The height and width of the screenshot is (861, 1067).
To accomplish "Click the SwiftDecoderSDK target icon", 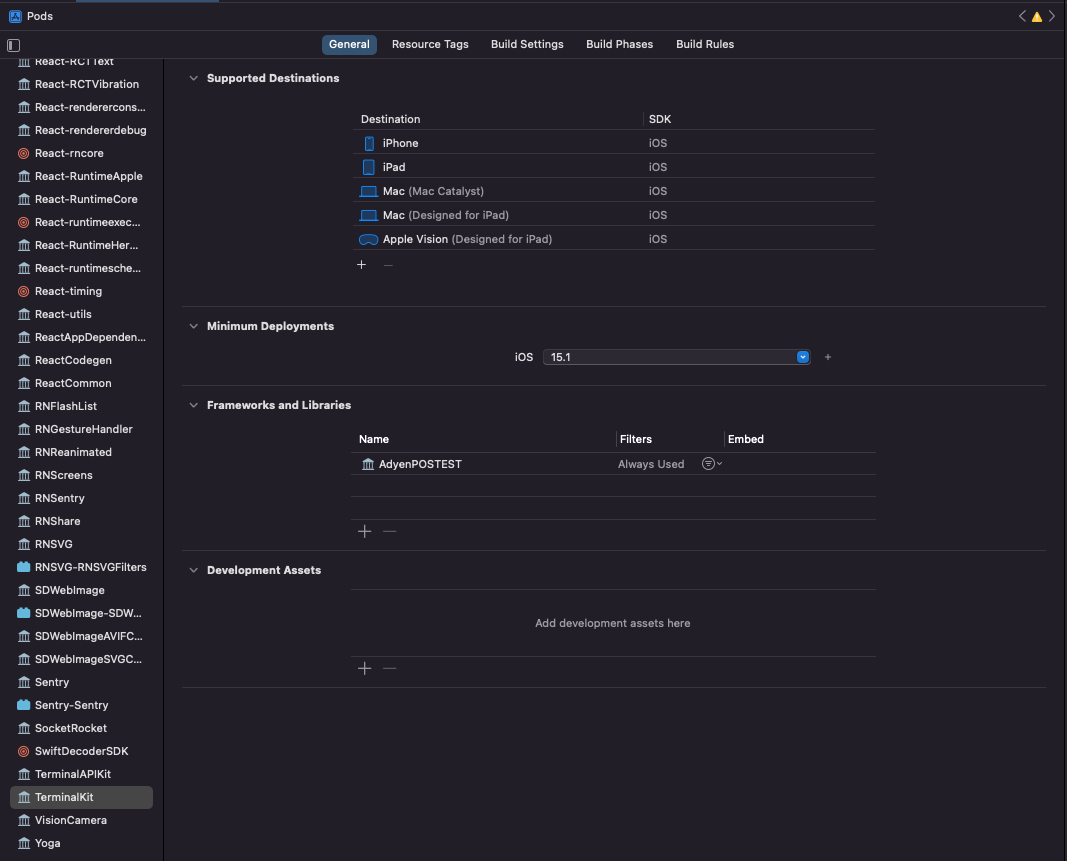I will tap(23, 751).
